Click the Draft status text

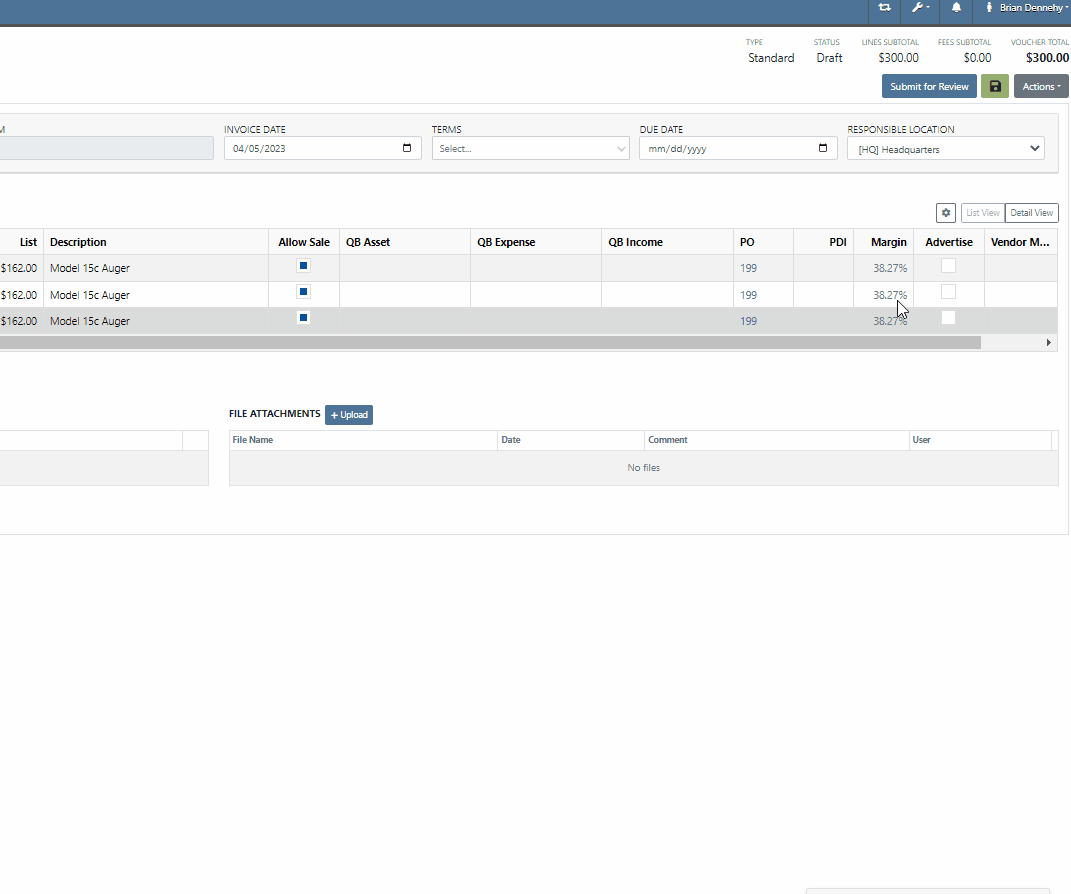(x=829, y=58)
